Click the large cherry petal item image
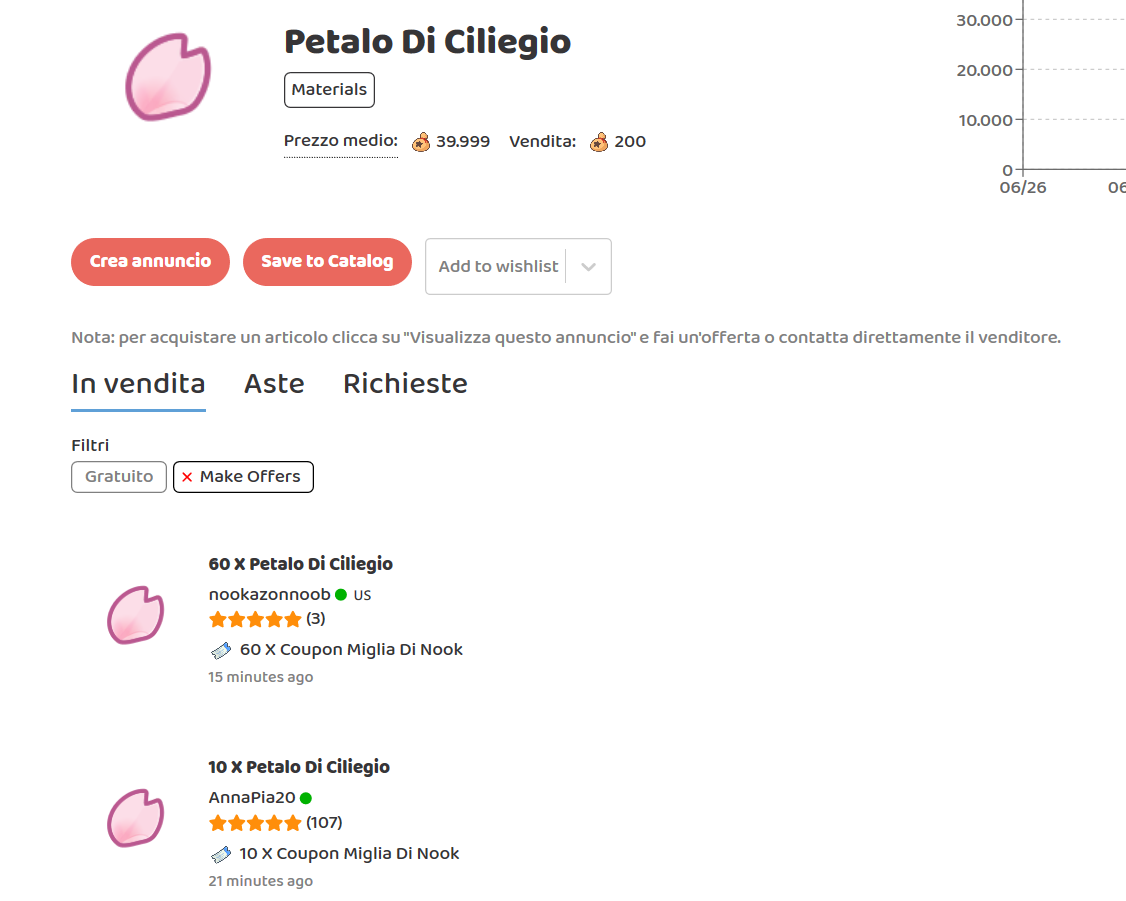 point(168,78)
